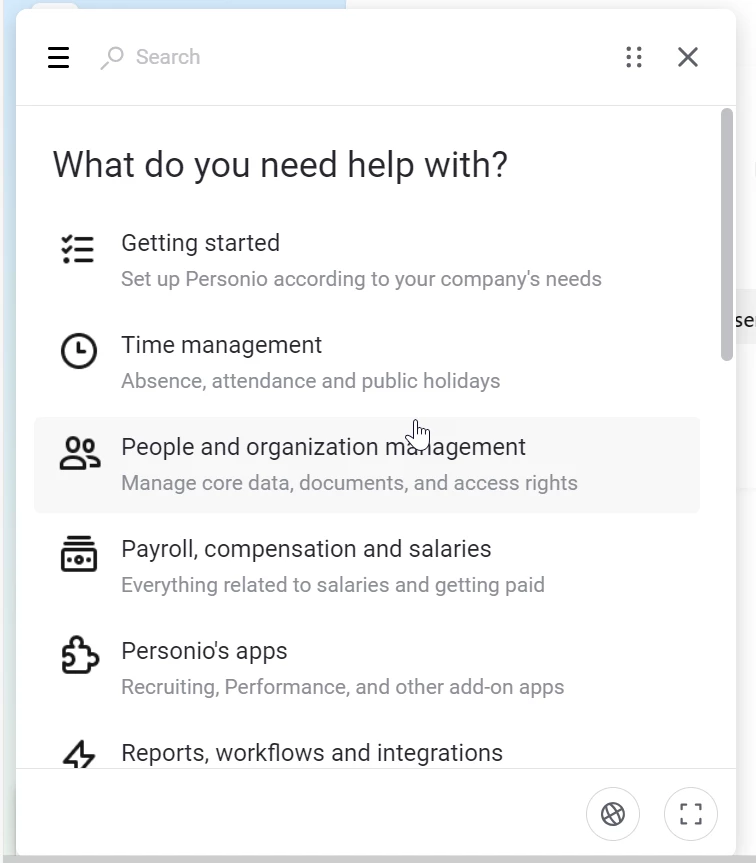Click the lightning bolt reports icon
756x863 pixels.
coord(79,754)
